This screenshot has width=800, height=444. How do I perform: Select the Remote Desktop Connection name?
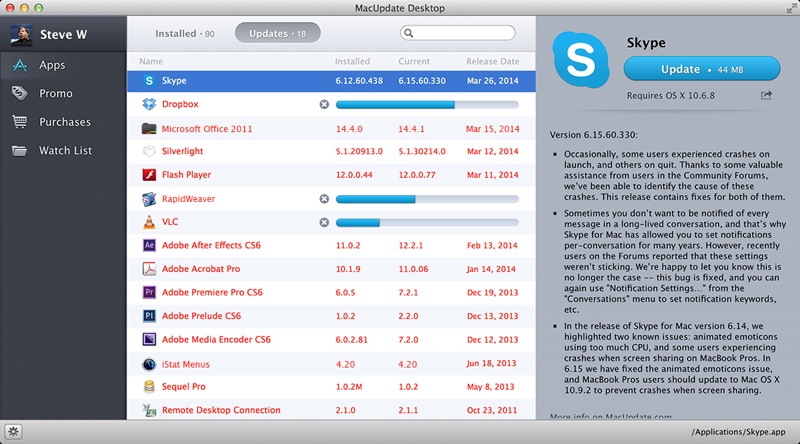(x=221, y=410)
